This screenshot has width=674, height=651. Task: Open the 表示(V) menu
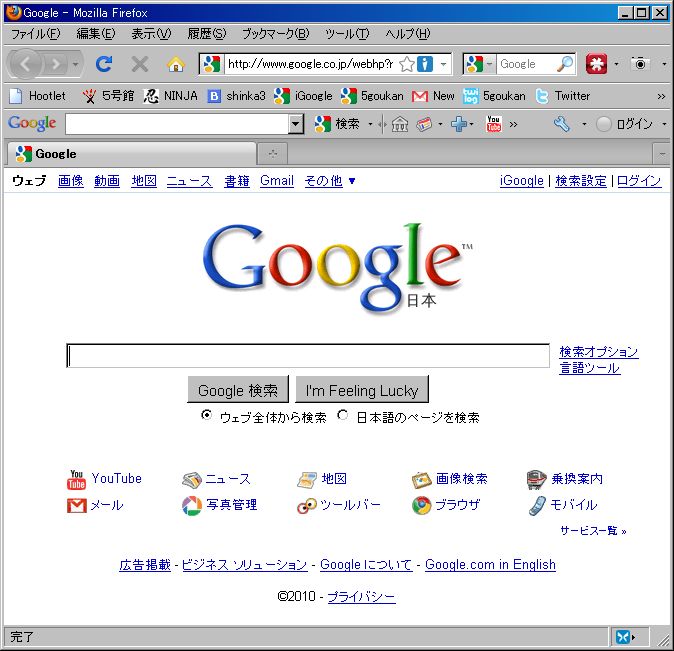(151, 34)
